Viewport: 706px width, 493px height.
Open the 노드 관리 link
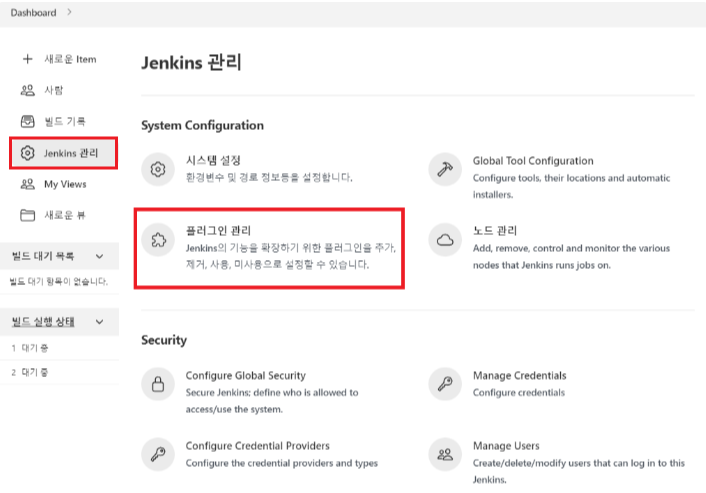pos(495,231)
